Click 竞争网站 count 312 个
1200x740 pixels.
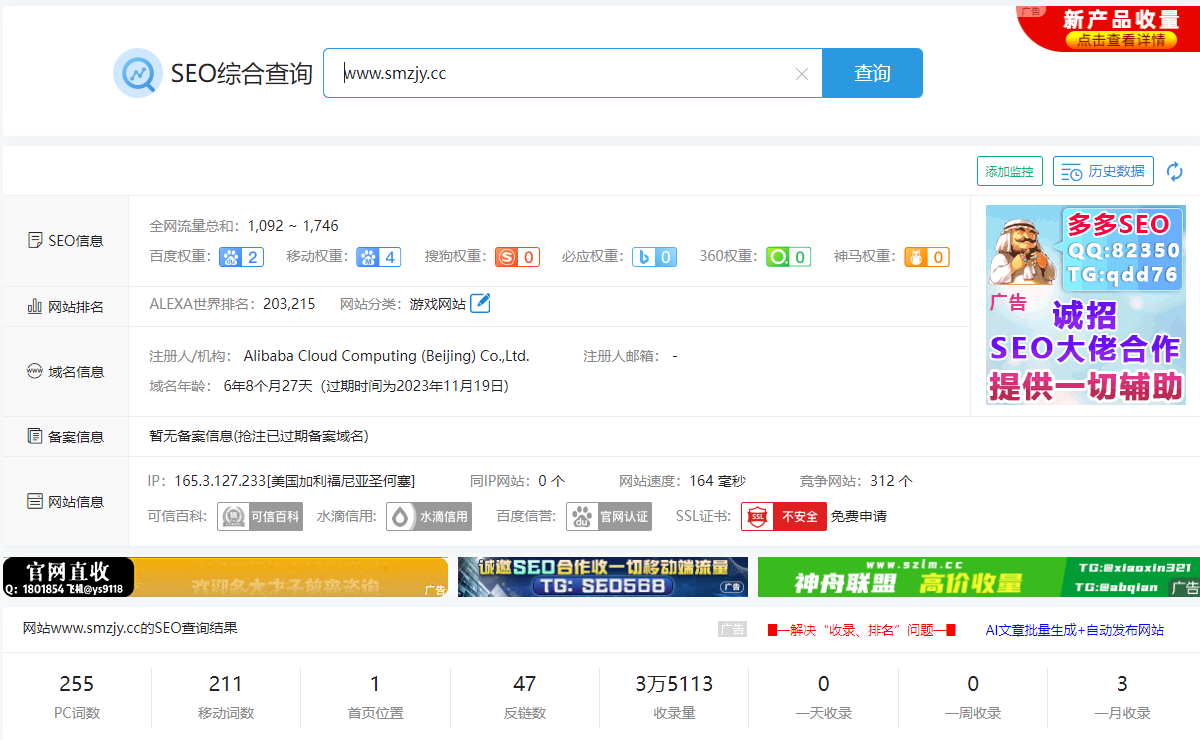coord(891,481)
